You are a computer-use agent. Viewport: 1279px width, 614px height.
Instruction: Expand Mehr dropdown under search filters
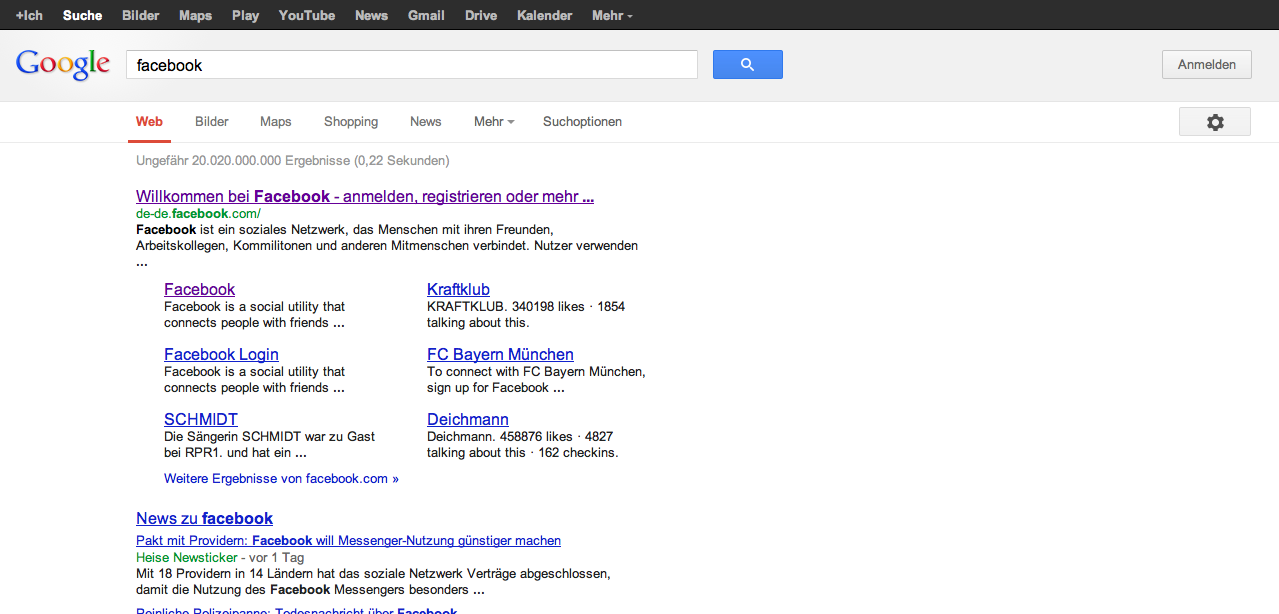[x=493, y=122]
